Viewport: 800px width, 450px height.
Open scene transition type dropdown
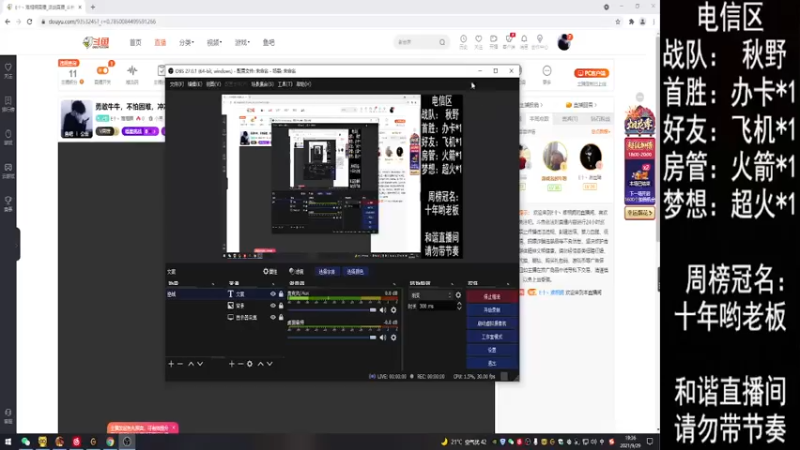[x=432, y=295]
